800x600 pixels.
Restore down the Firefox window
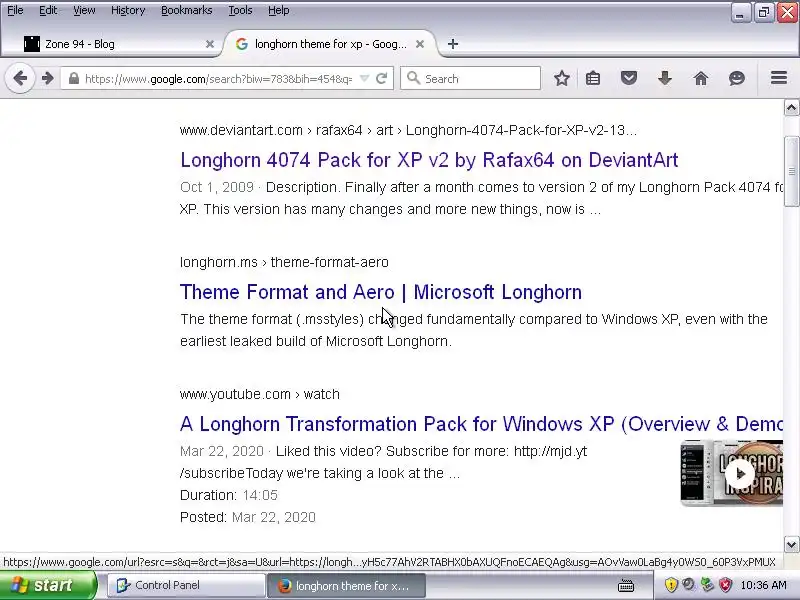point(763,13)
